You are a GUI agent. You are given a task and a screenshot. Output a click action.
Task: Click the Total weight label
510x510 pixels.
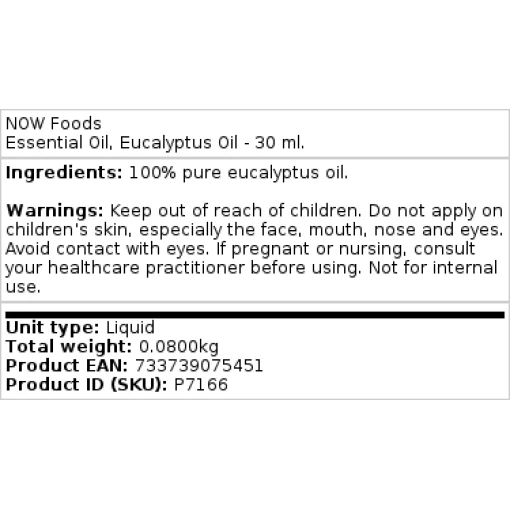(x=69, y=347)
